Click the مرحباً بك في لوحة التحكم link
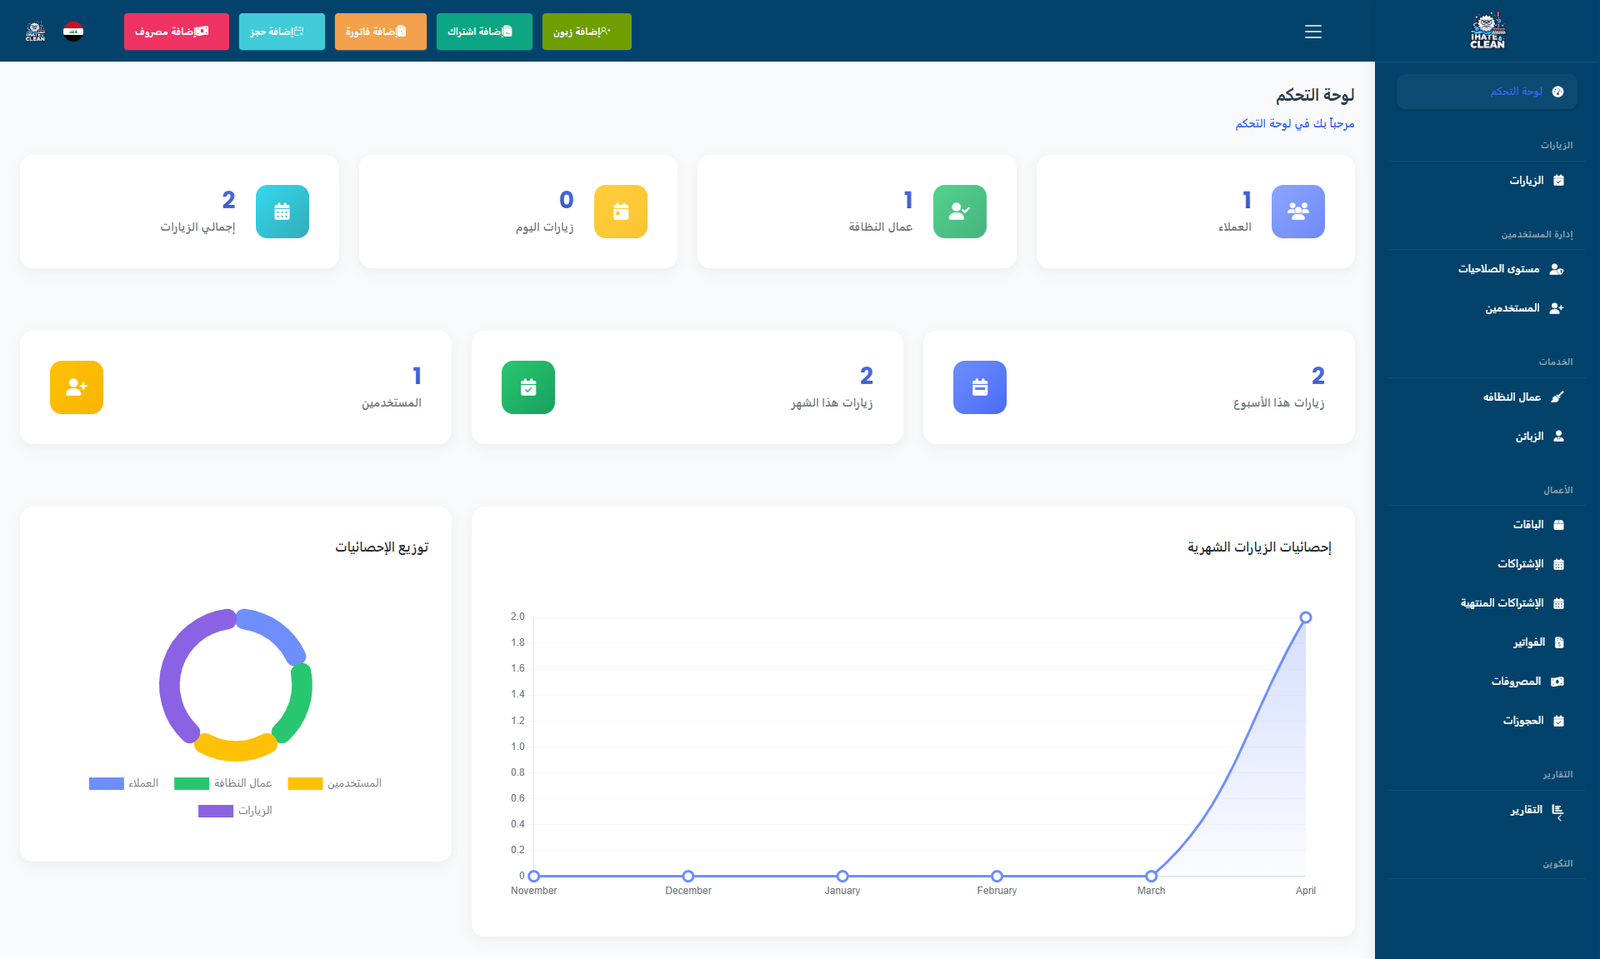The height and width of the screenshot is (959, 1600). (x=1294, y=124)
